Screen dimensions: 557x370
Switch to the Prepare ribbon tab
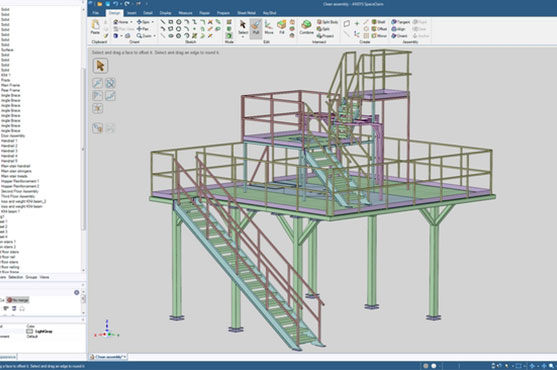click(223, 13)
